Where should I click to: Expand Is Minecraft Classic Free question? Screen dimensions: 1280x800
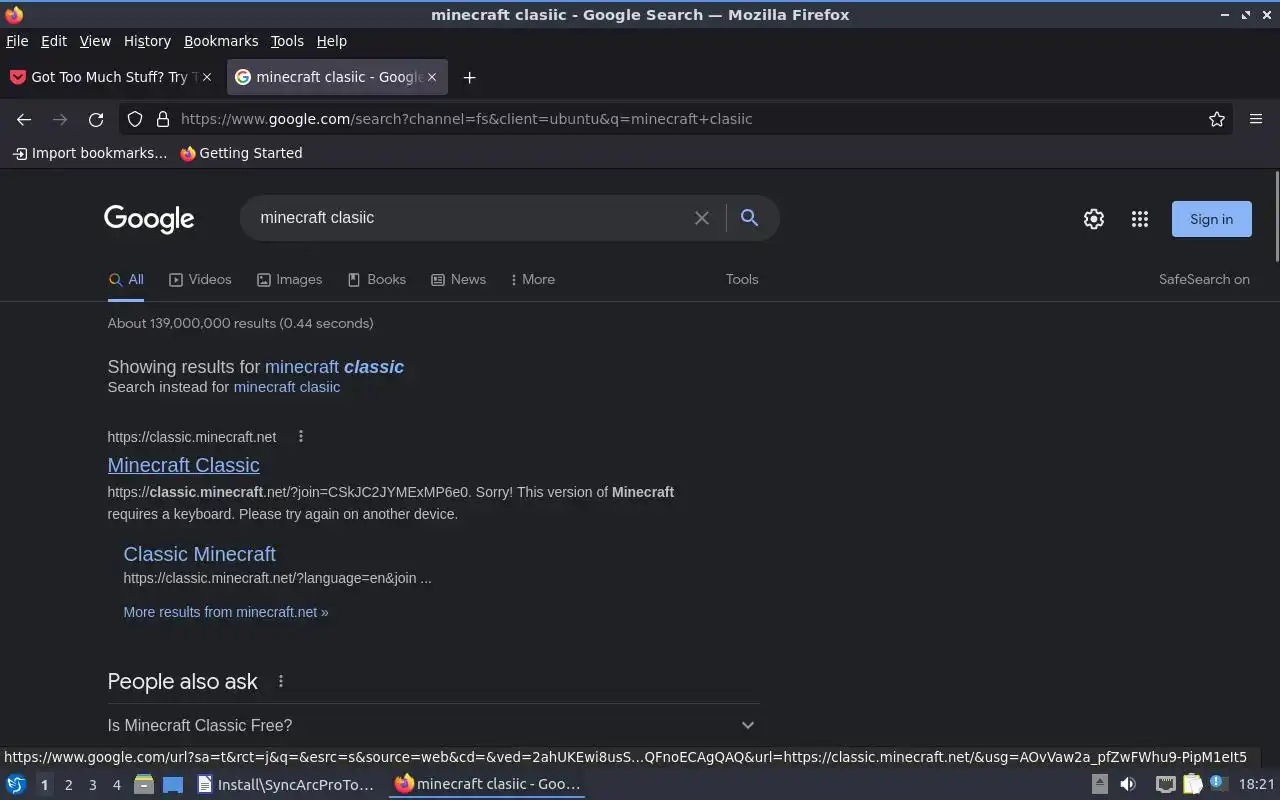[x=433, y=725]
